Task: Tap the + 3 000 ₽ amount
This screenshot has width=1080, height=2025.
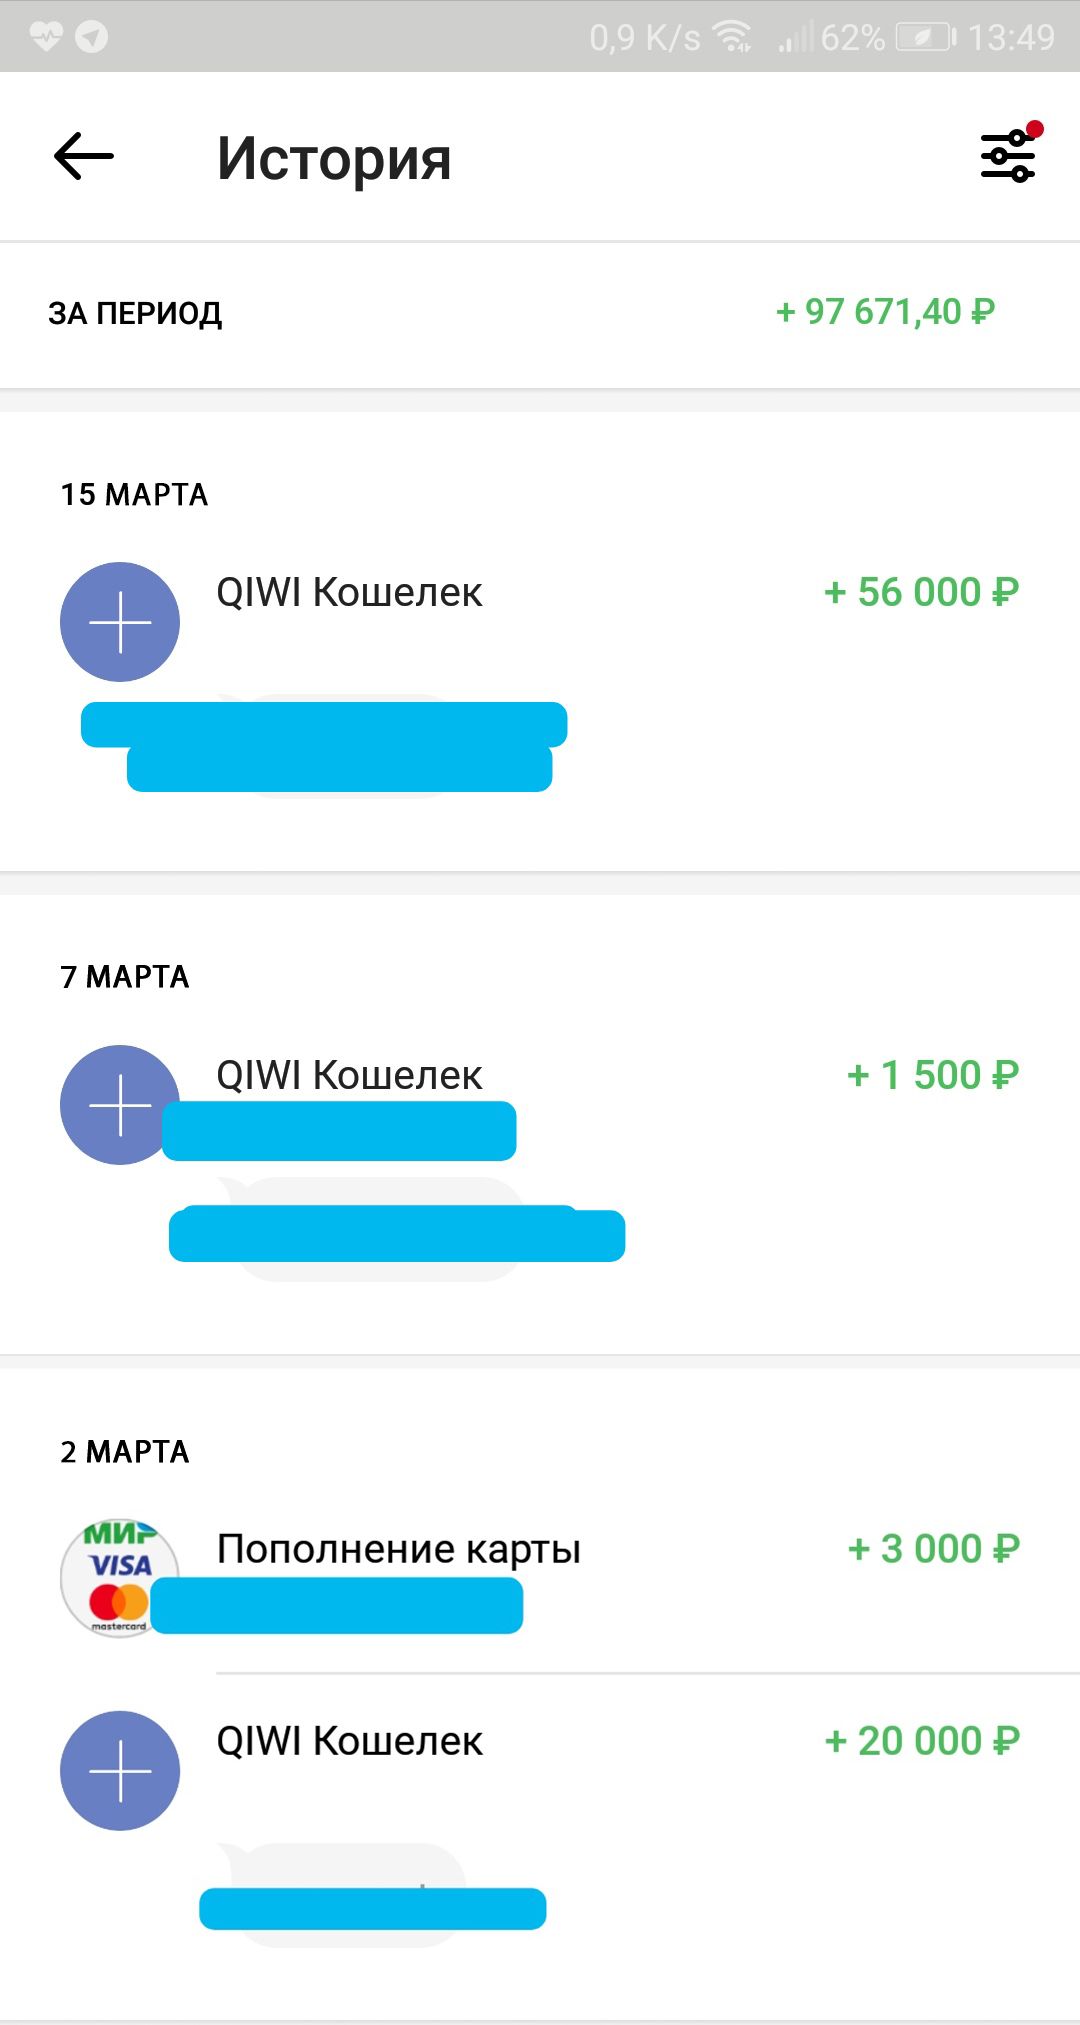Action: pyautogui.click(x=933, y=1549)
